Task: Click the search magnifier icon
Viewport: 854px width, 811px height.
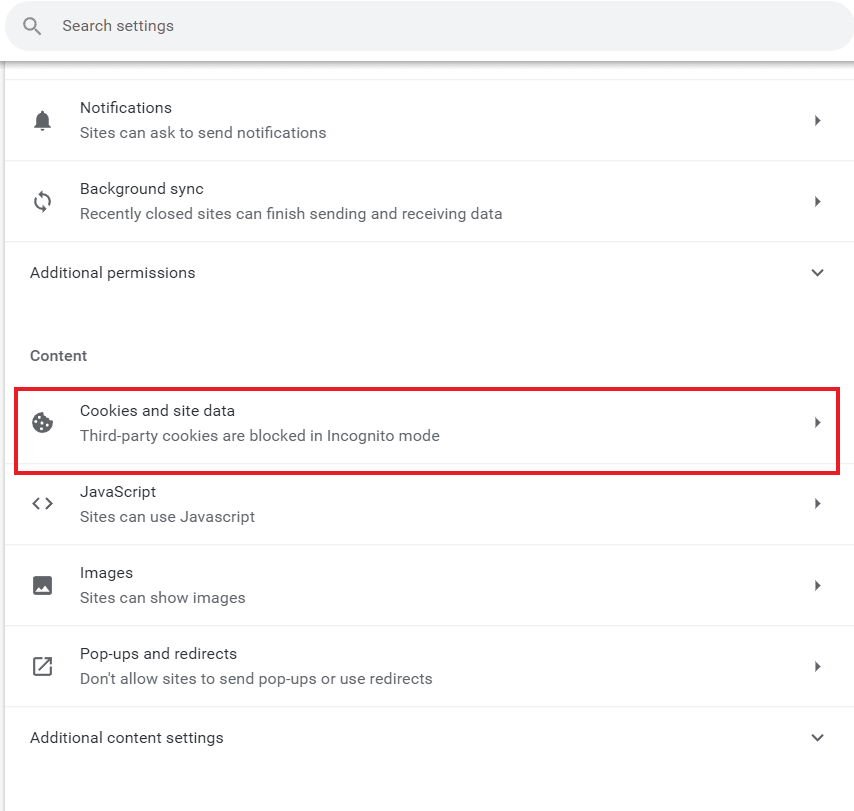Action: pos(32,26)
